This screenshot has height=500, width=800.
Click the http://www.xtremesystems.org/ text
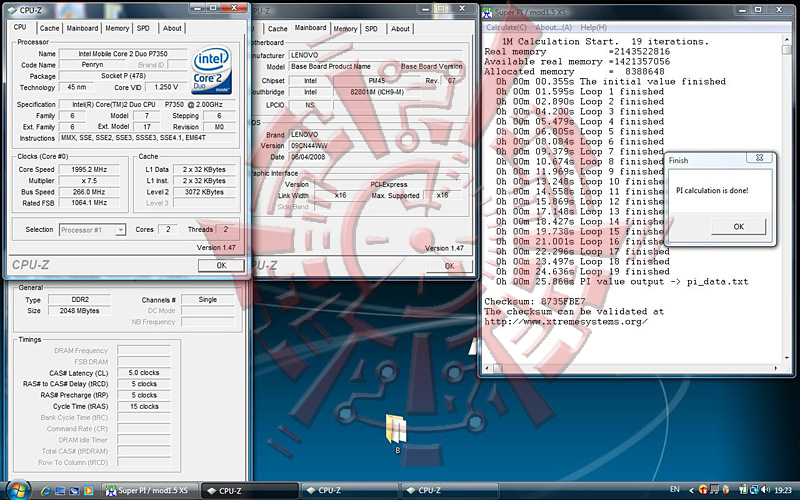click(x=566, y=322)
